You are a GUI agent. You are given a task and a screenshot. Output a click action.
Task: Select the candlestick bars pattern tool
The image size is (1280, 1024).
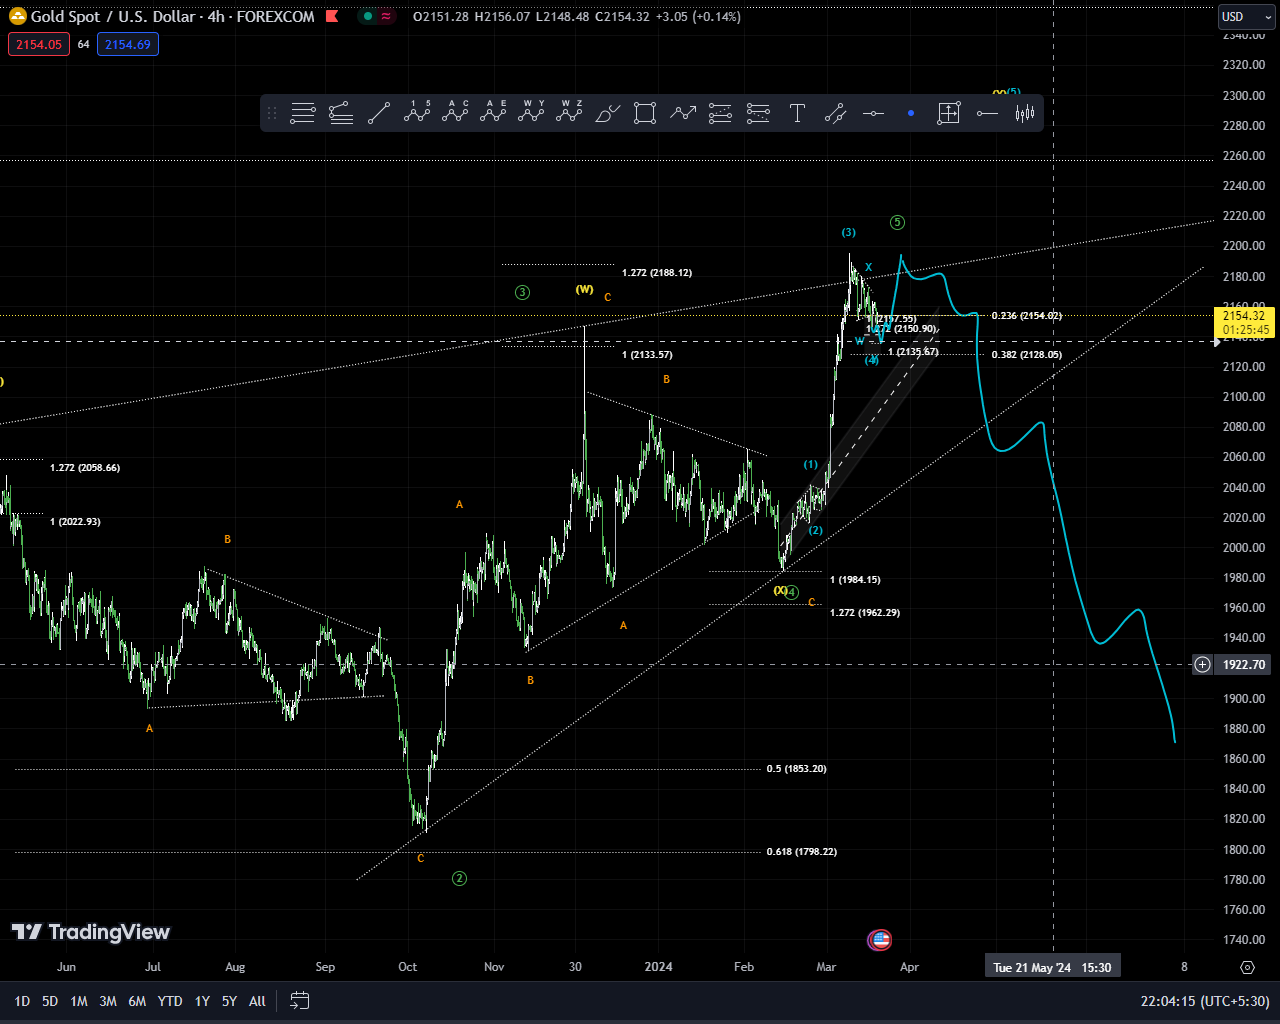[x=1024, y=114]
